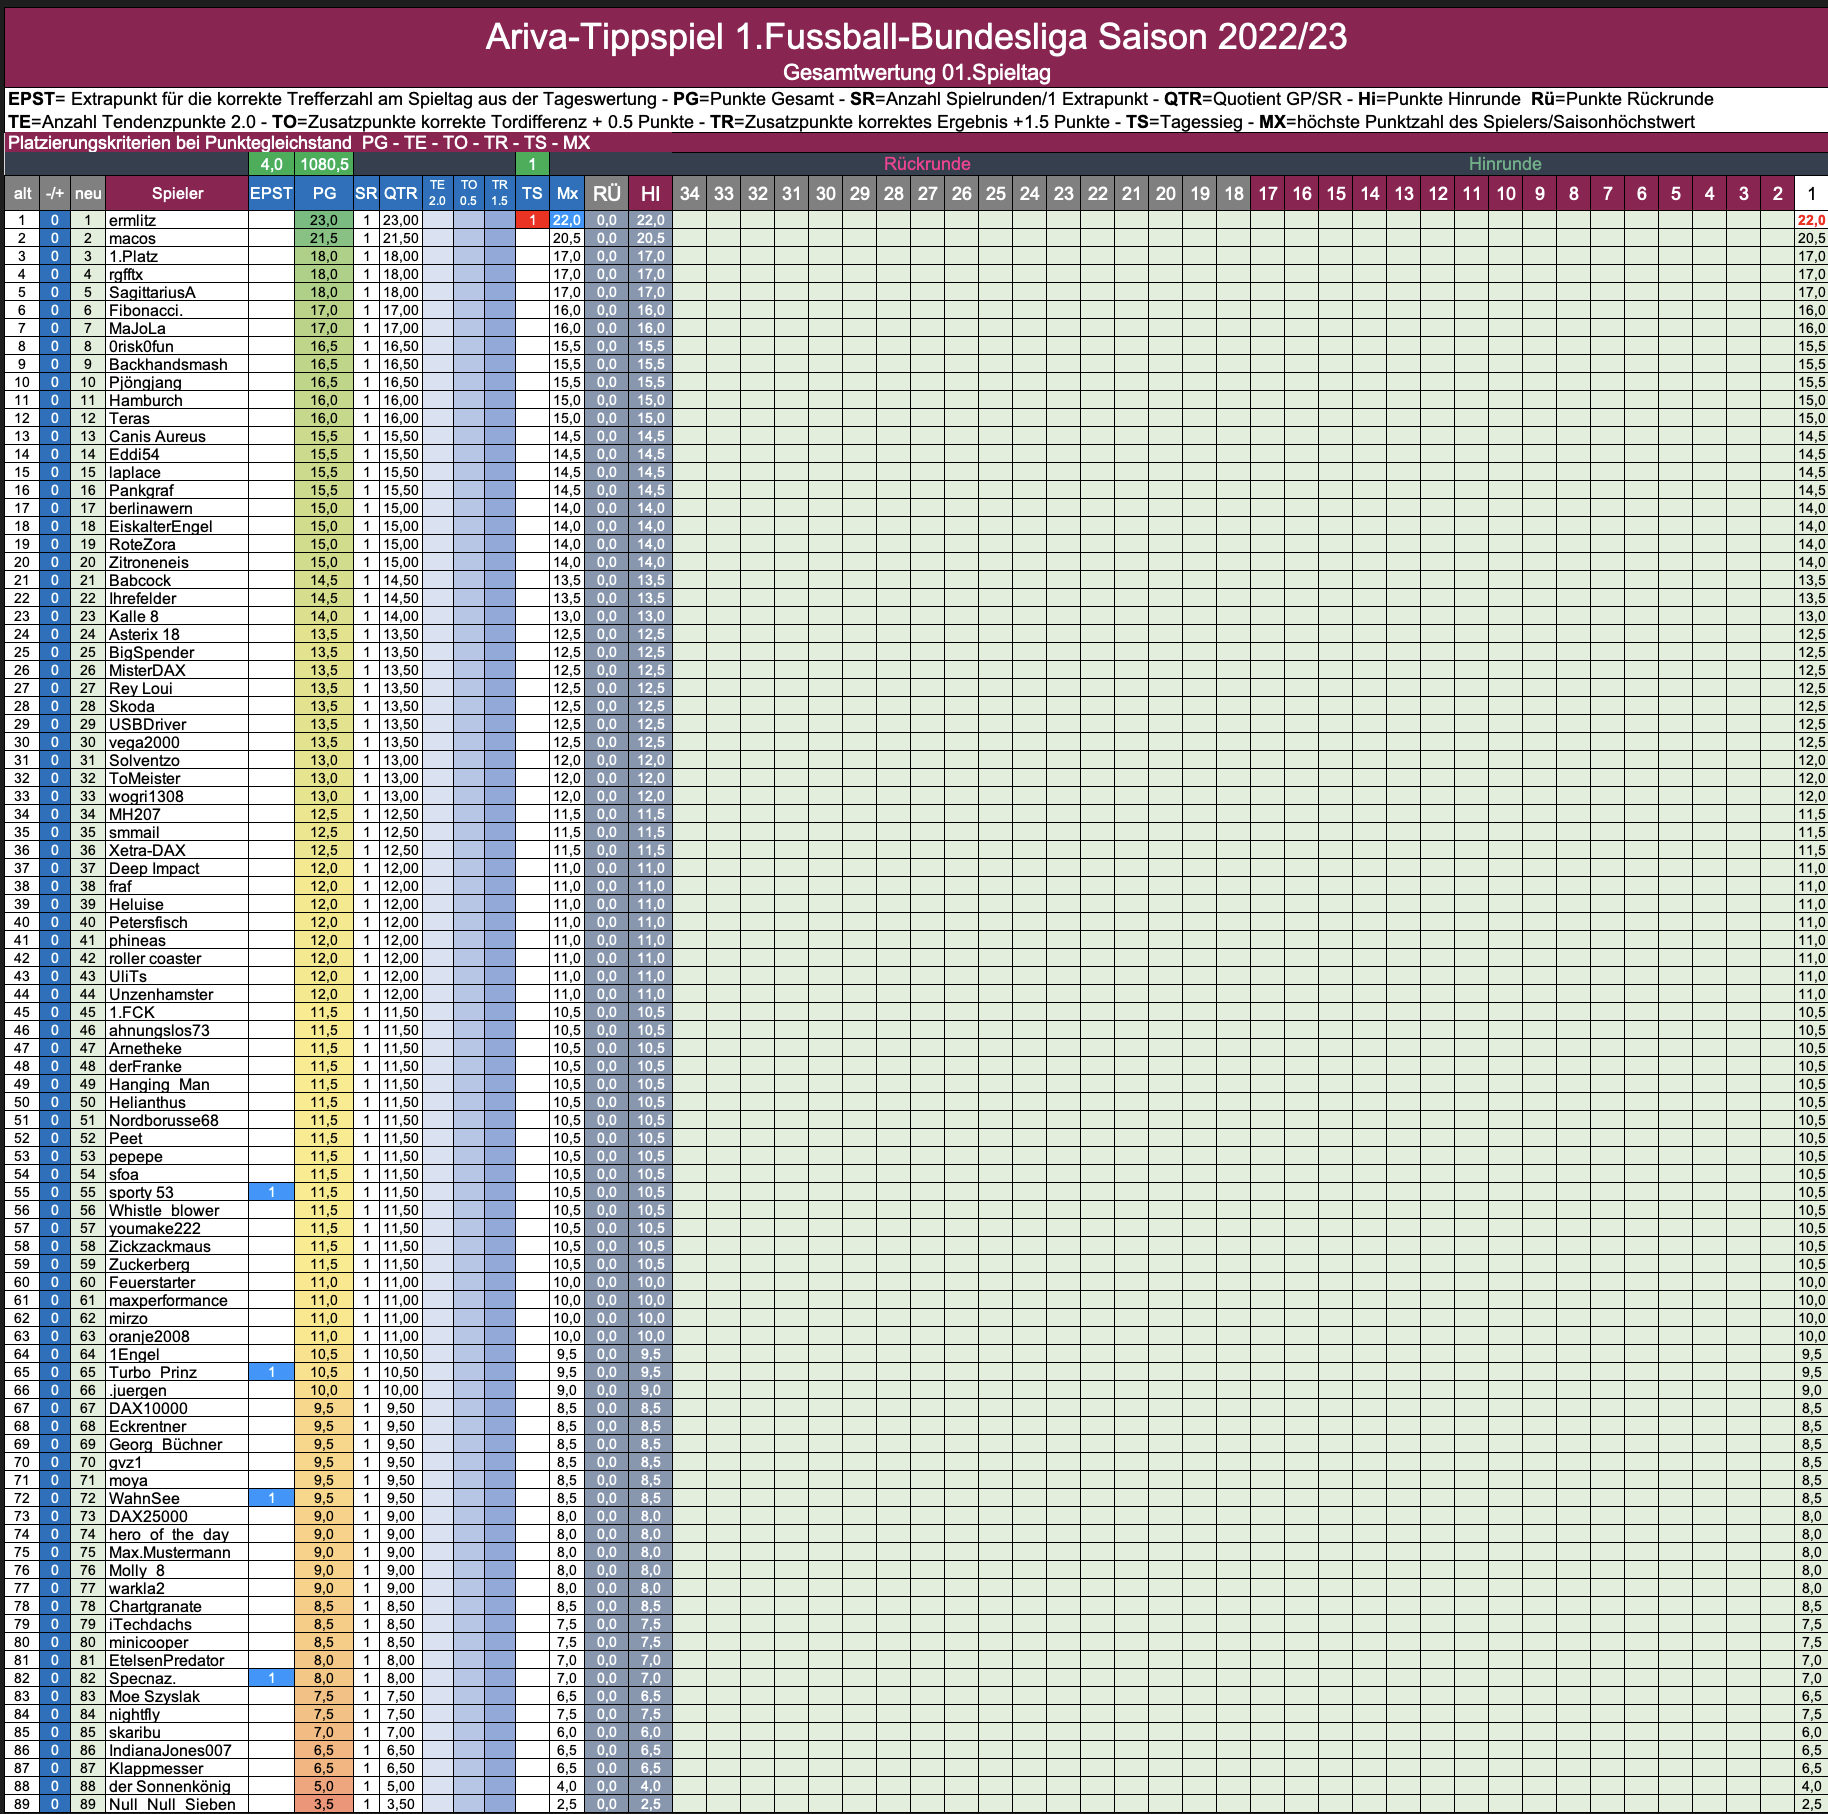This screenshot has height=1814, width=1828.
Task: Click the 'PG' column header
Action: pos(324,193)
